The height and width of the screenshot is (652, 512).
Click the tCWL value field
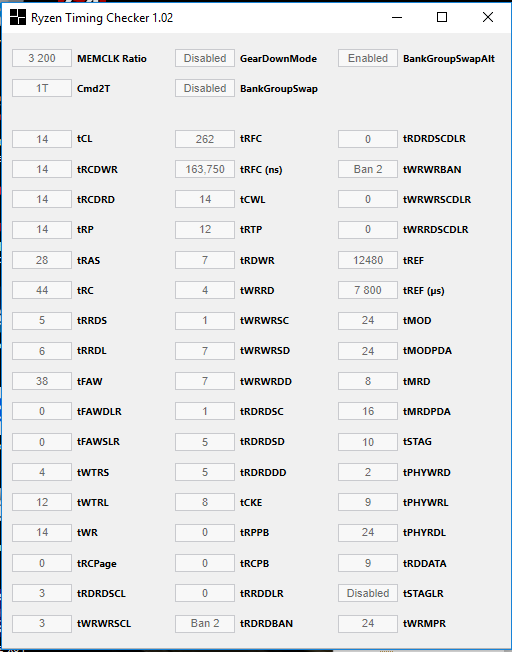[205, 199]
